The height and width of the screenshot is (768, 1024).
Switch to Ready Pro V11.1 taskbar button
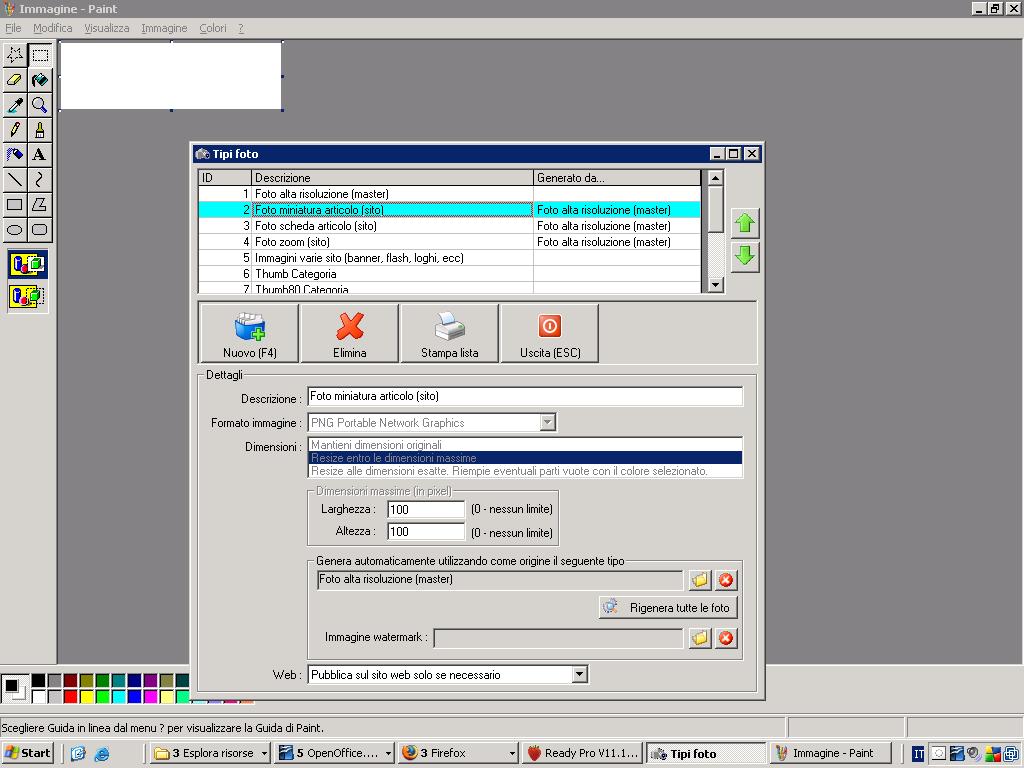(x=583, y=754)
